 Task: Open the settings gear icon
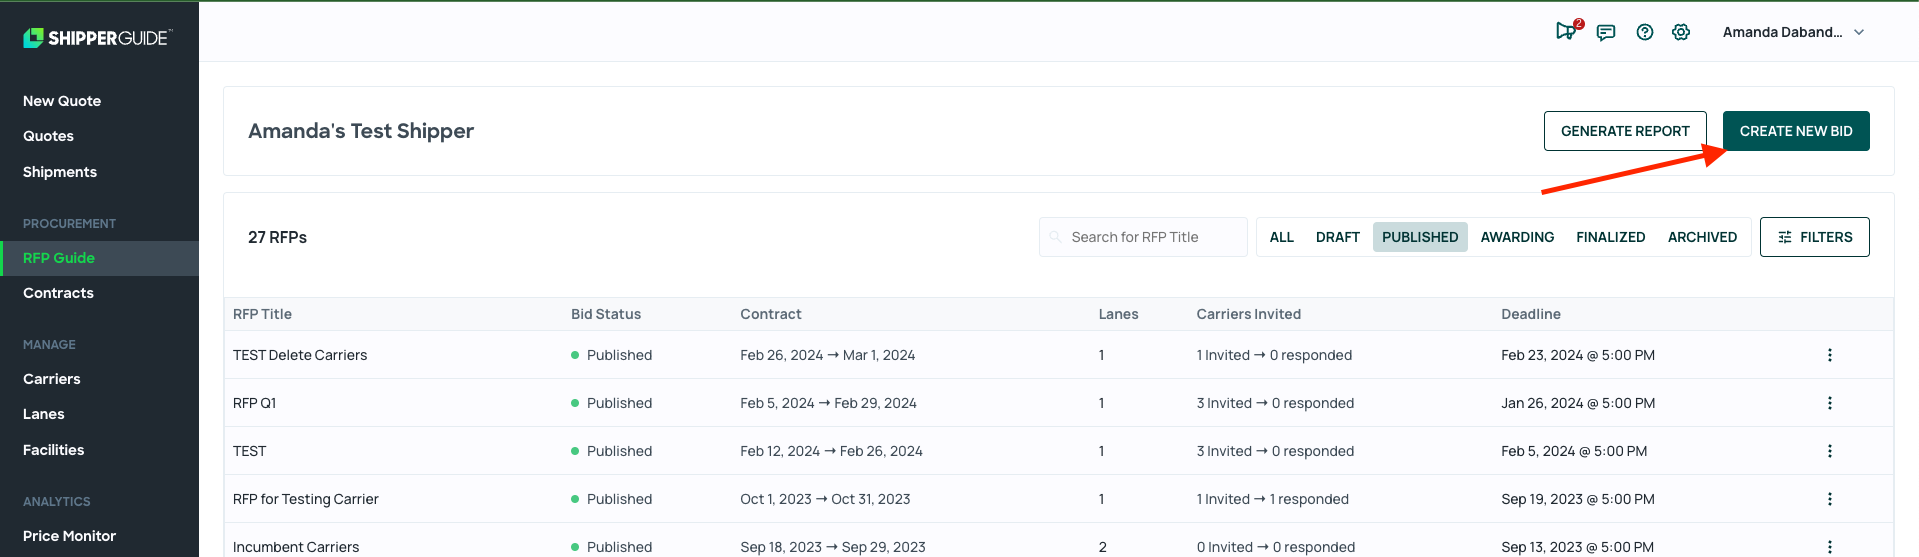(1681, 32)
